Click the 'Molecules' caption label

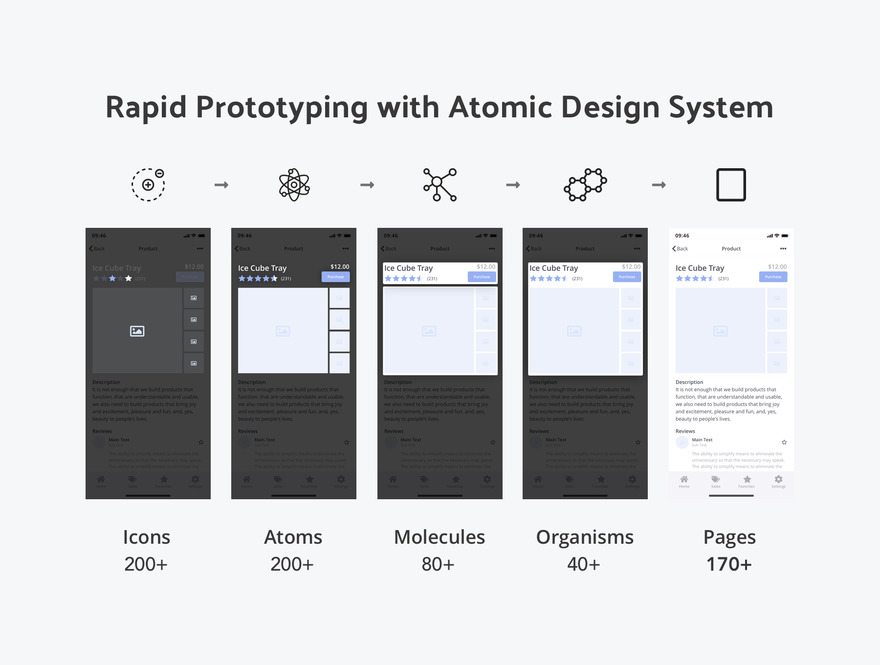(x=439, y=537)
